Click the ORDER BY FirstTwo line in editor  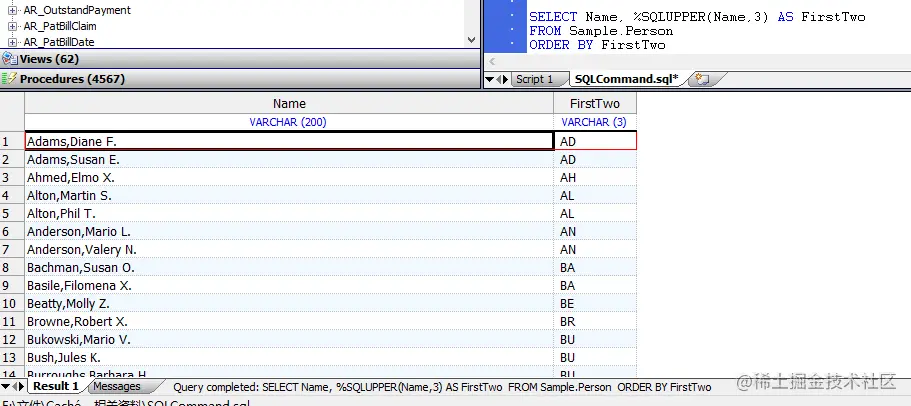pyautogui.click(x=597, y=45)
